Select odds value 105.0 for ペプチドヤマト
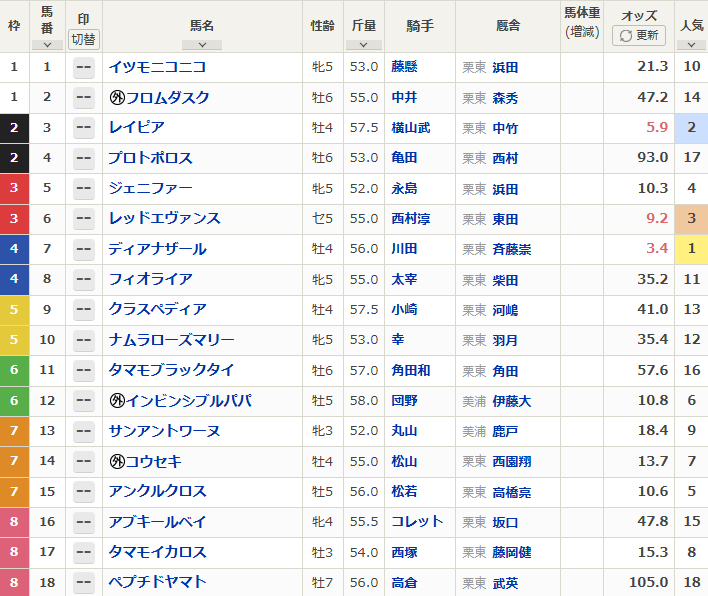The width and height of the screenshot is (708, 596). click(x=648, y=582)
